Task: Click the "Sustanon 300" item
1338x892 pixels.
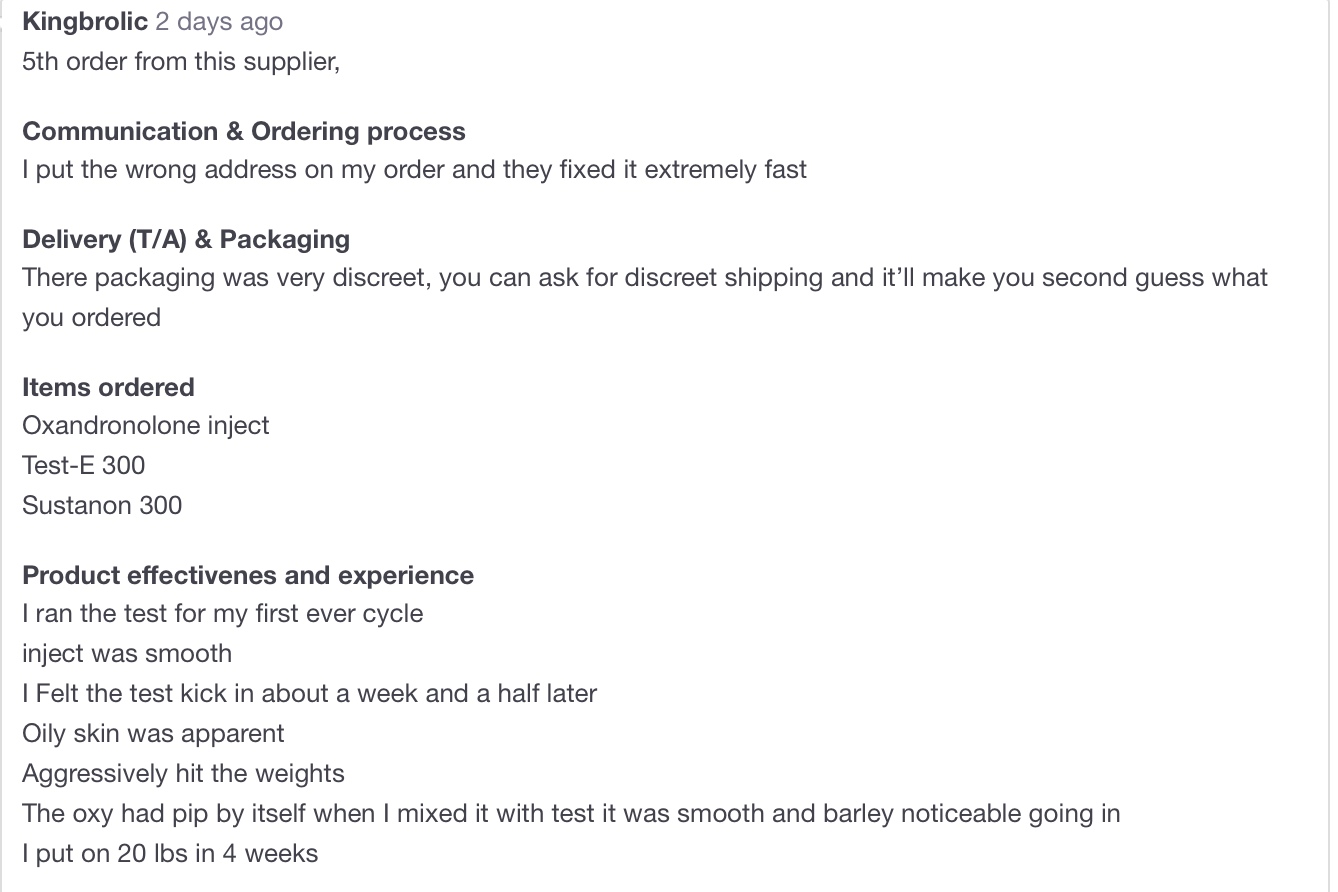Action: pyautogui.click(x=102, y=505)
